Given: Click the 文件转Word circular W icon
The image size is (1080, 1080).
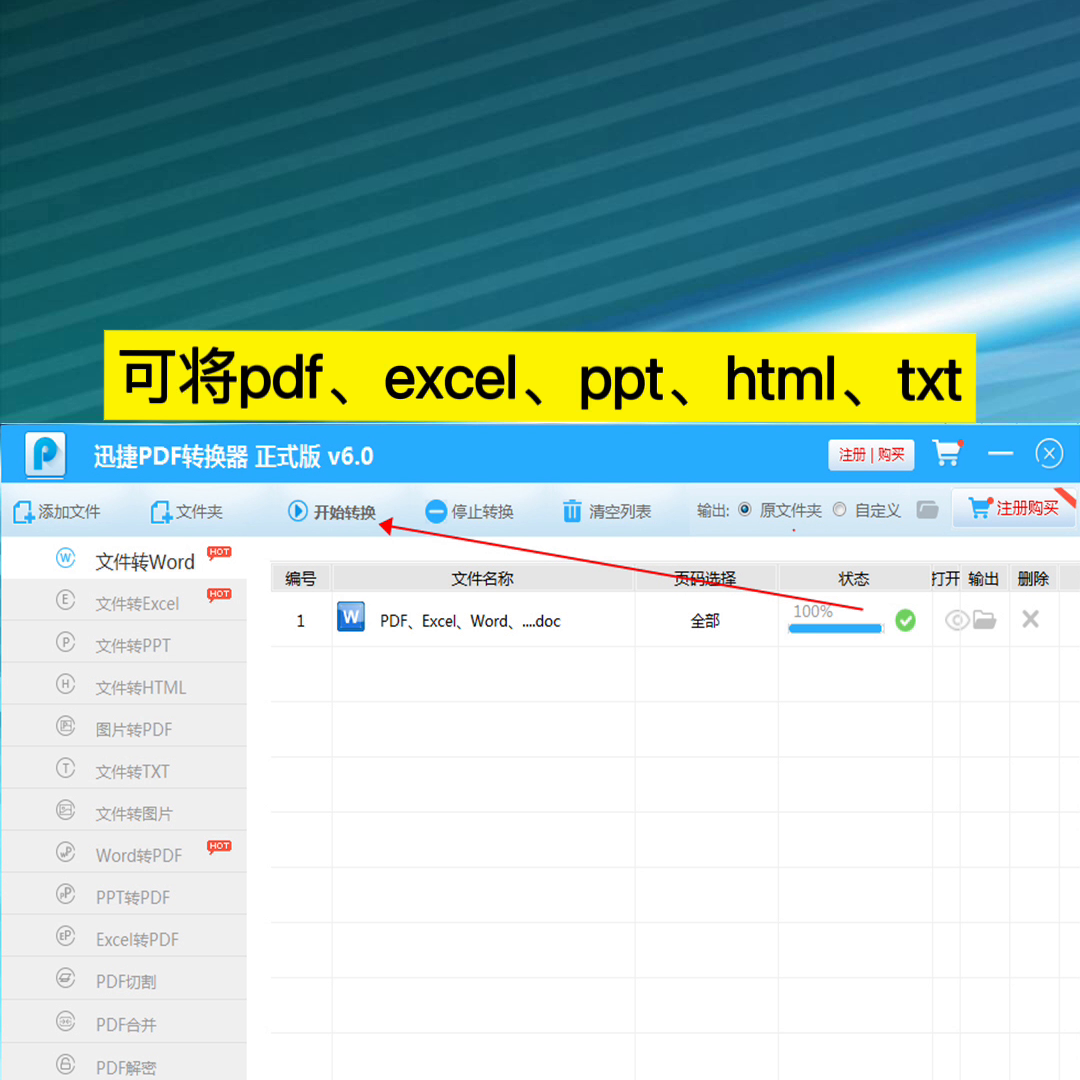Looking at the screenshot, I should tap(65, 557).
